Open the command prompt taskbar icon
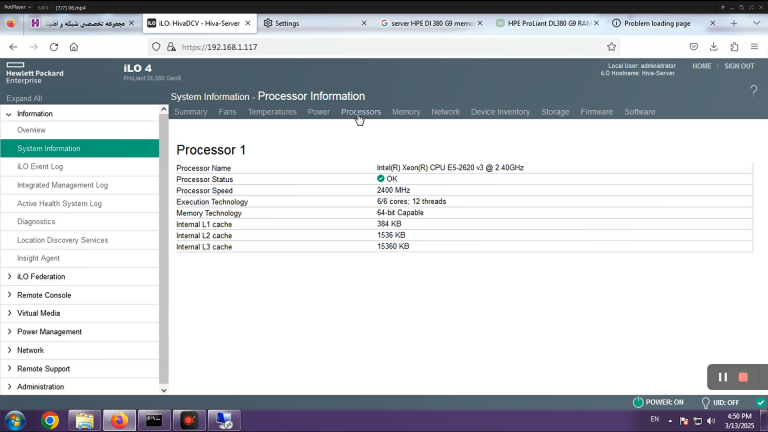The image size is (768, 432). point(154,421)
